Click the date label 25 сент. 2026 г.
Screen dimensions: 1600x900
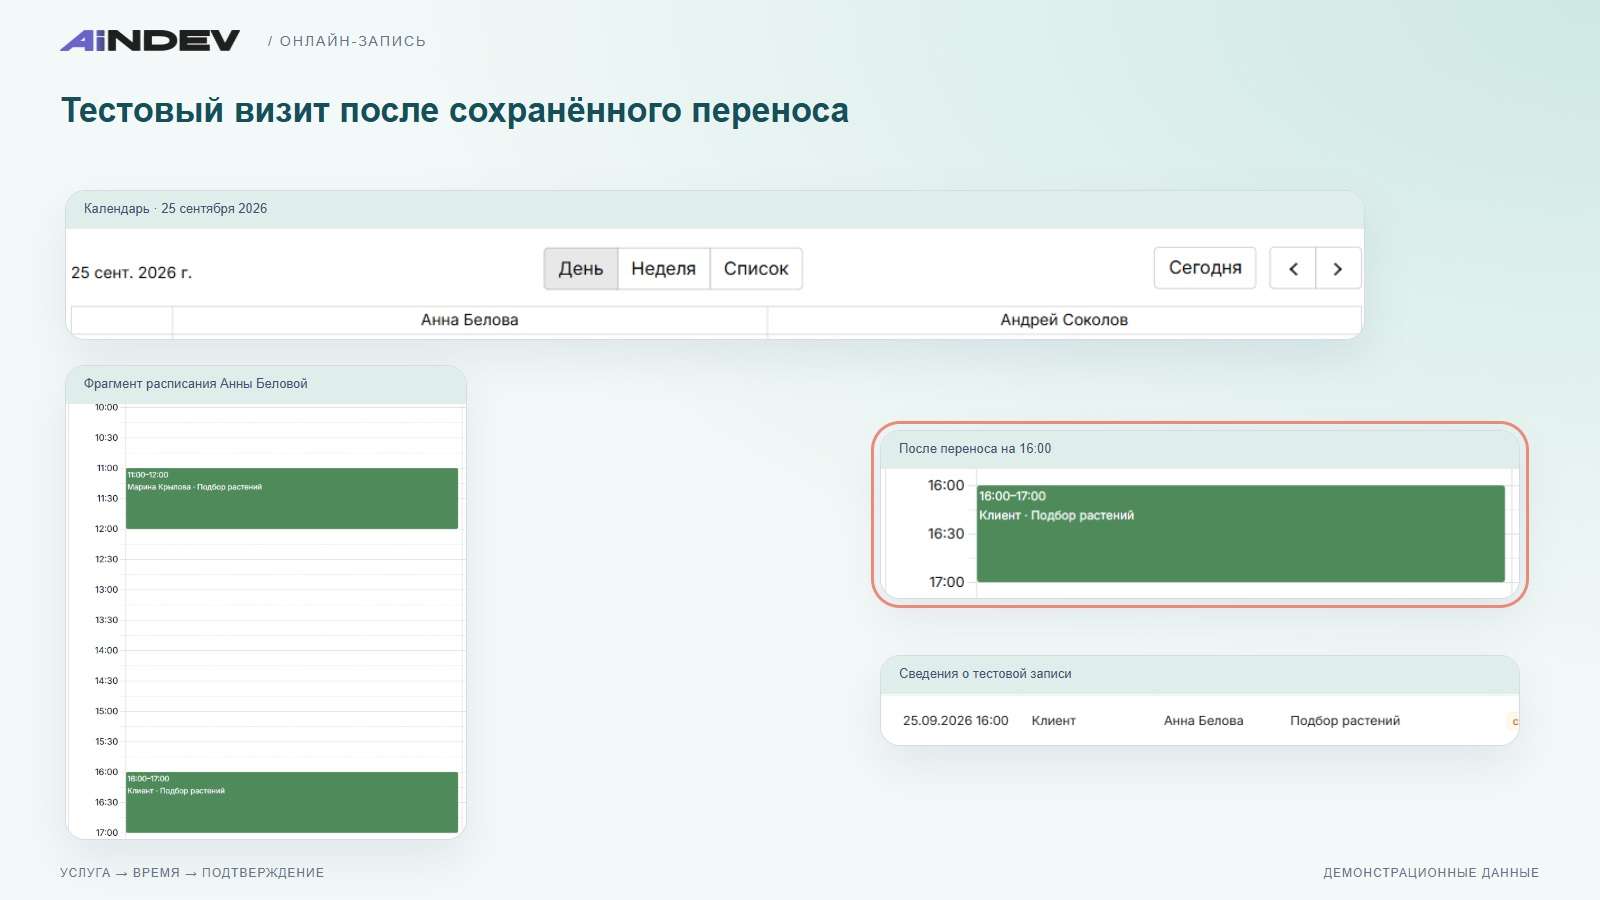point(131,273)
